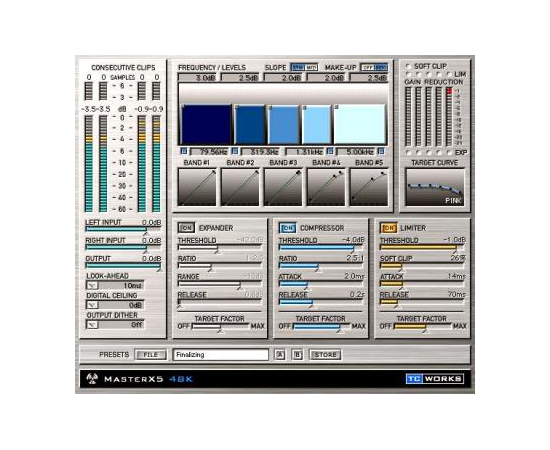
Task: Click the MasterX5 radiation logo icon
Action: pyautogui.click(x=92, y=378)
